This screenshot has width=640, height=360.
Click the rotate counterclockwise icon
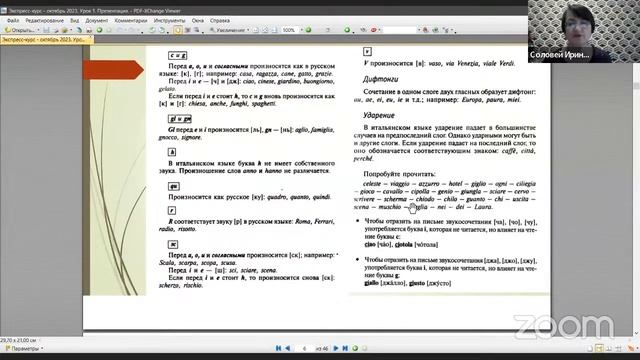coord(152,30)
